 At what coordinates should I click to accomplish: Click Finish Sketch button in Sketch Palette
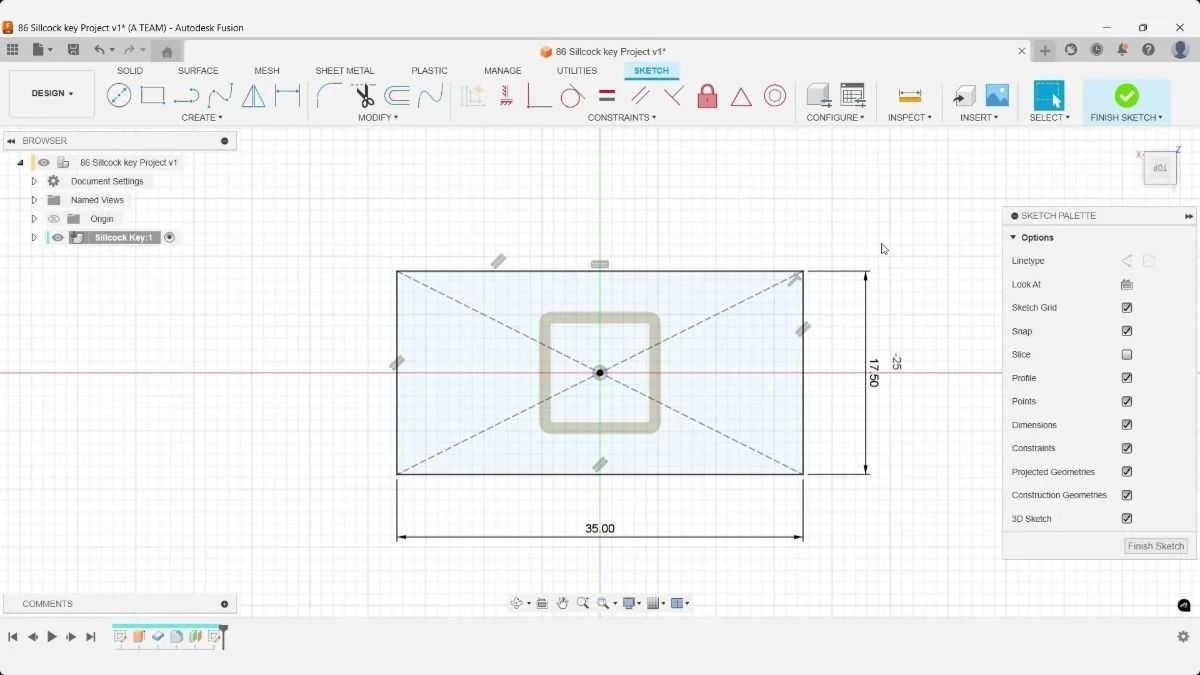(x=1156, y=546)
